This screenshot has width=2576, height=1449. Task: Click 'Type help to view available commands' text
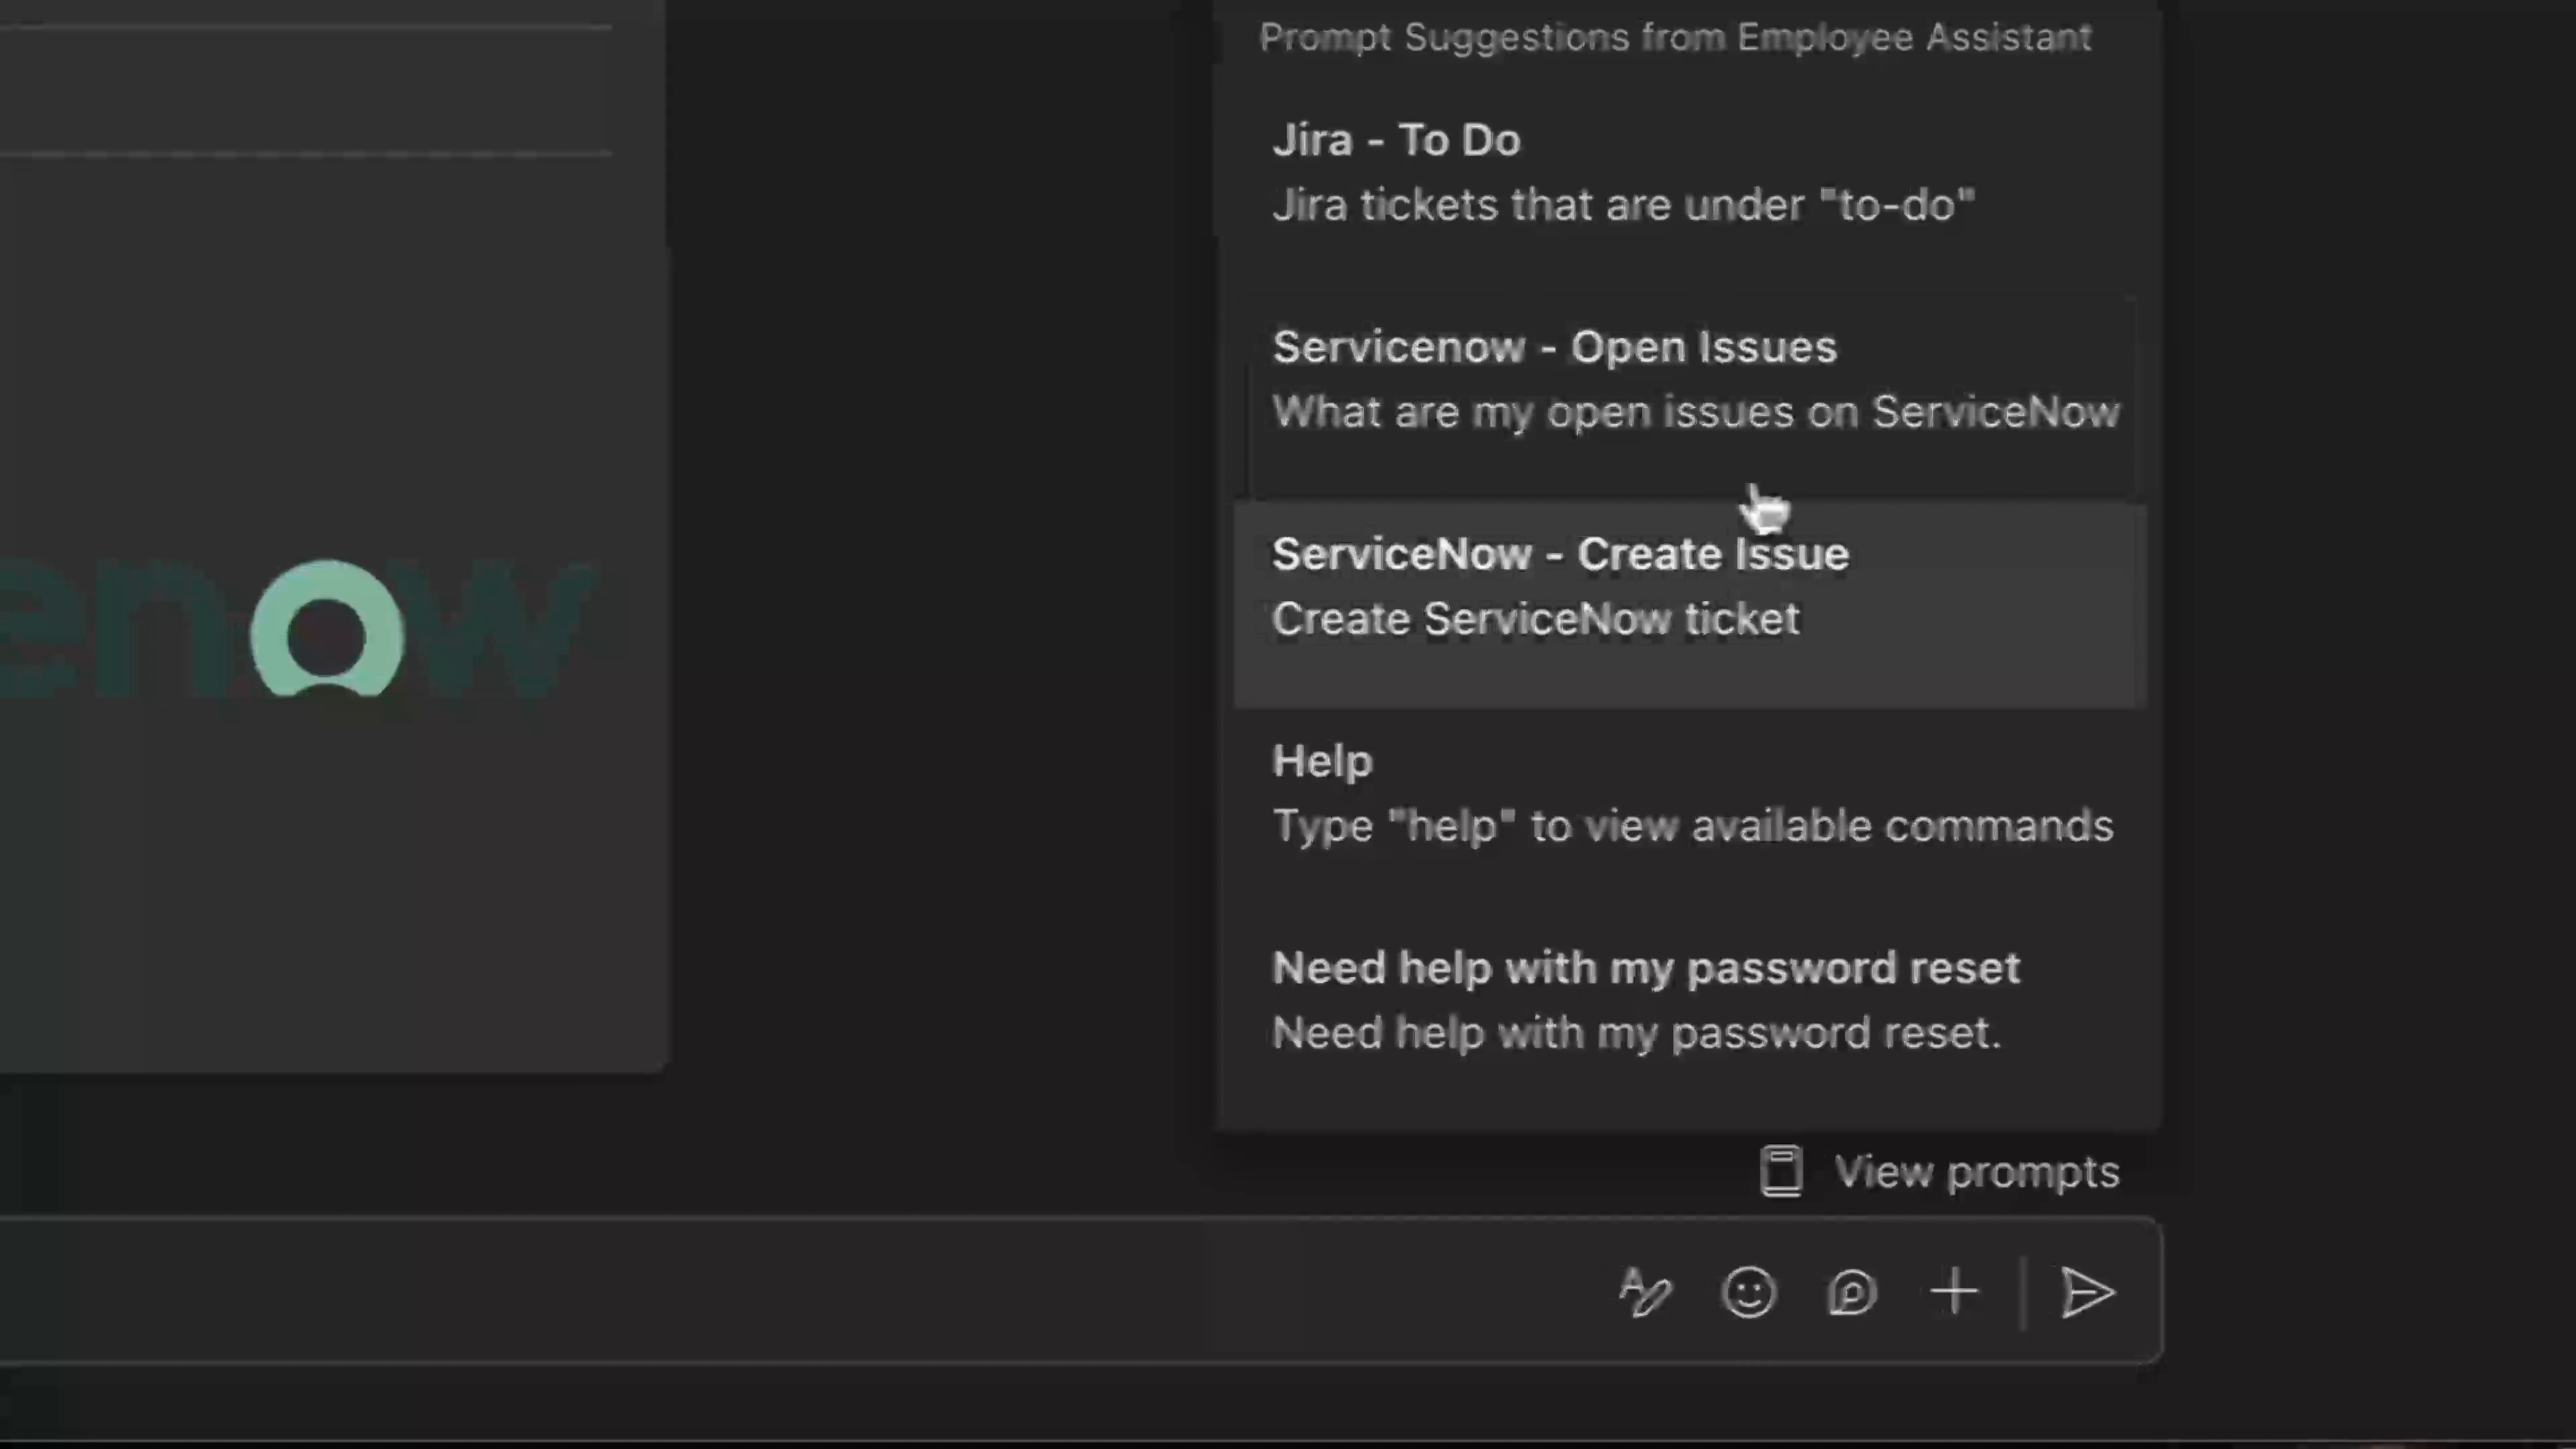1692,825
